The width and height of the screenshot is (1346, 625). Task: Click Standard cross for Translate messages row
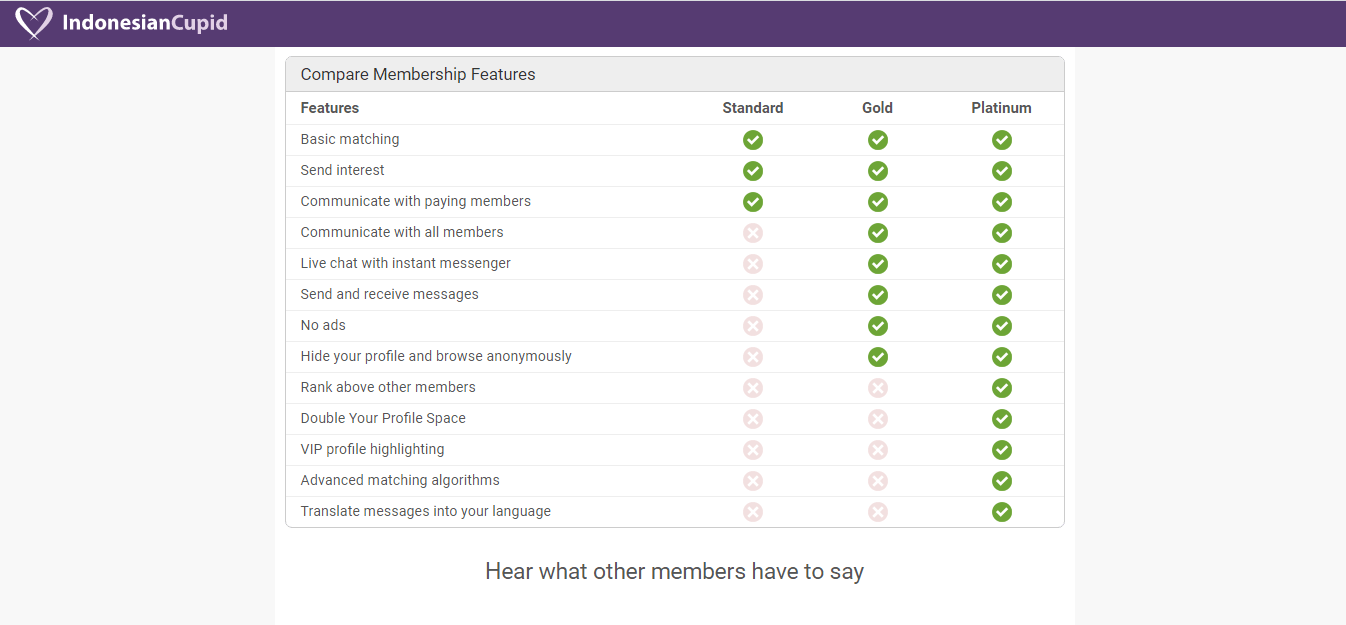point(753,512)
